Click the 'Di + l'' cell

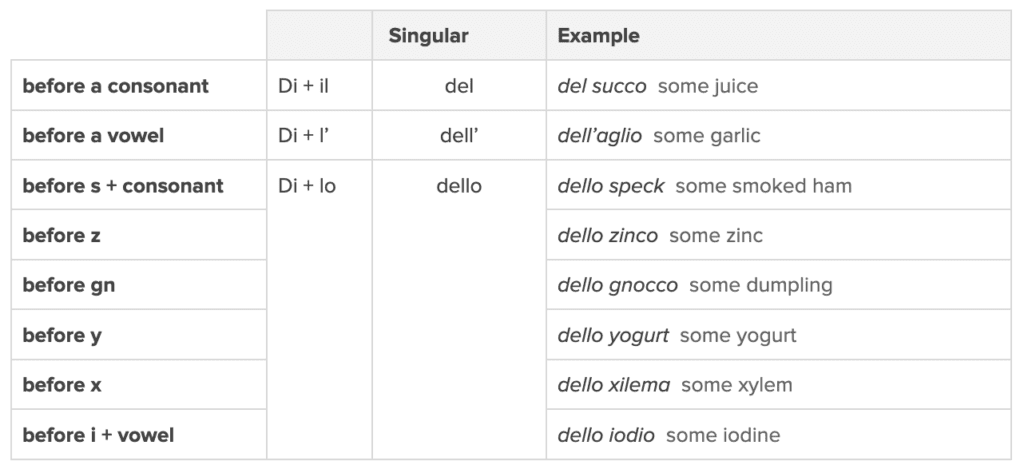304,136
